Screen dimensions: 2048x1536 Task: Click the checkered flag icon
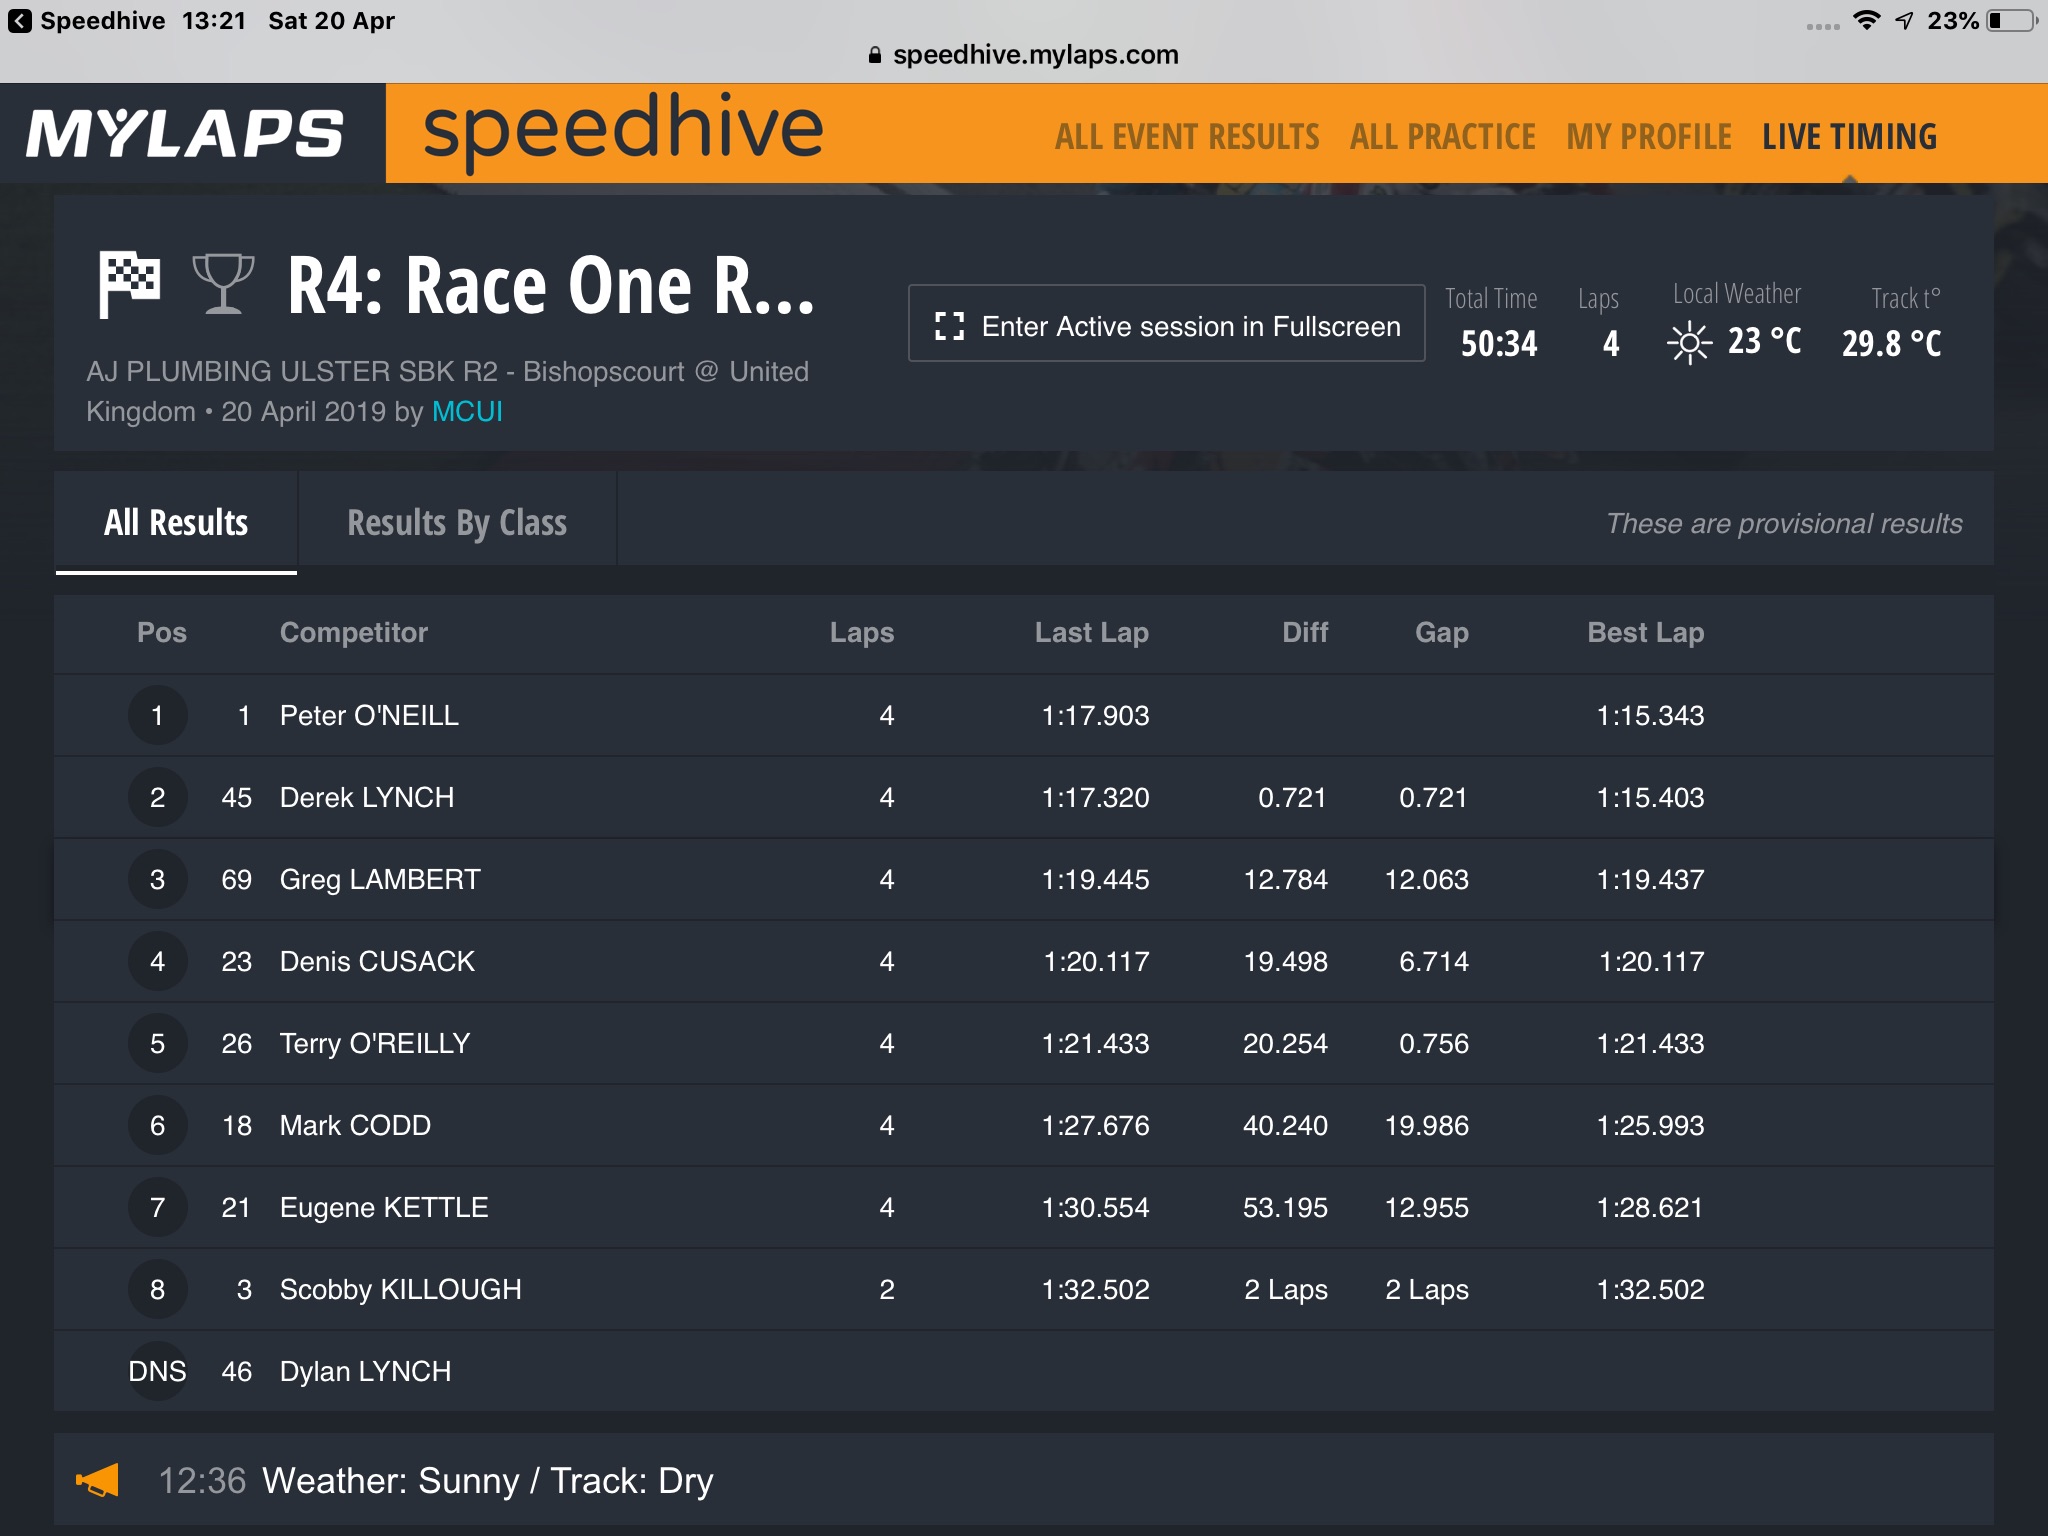pos(129,286)
